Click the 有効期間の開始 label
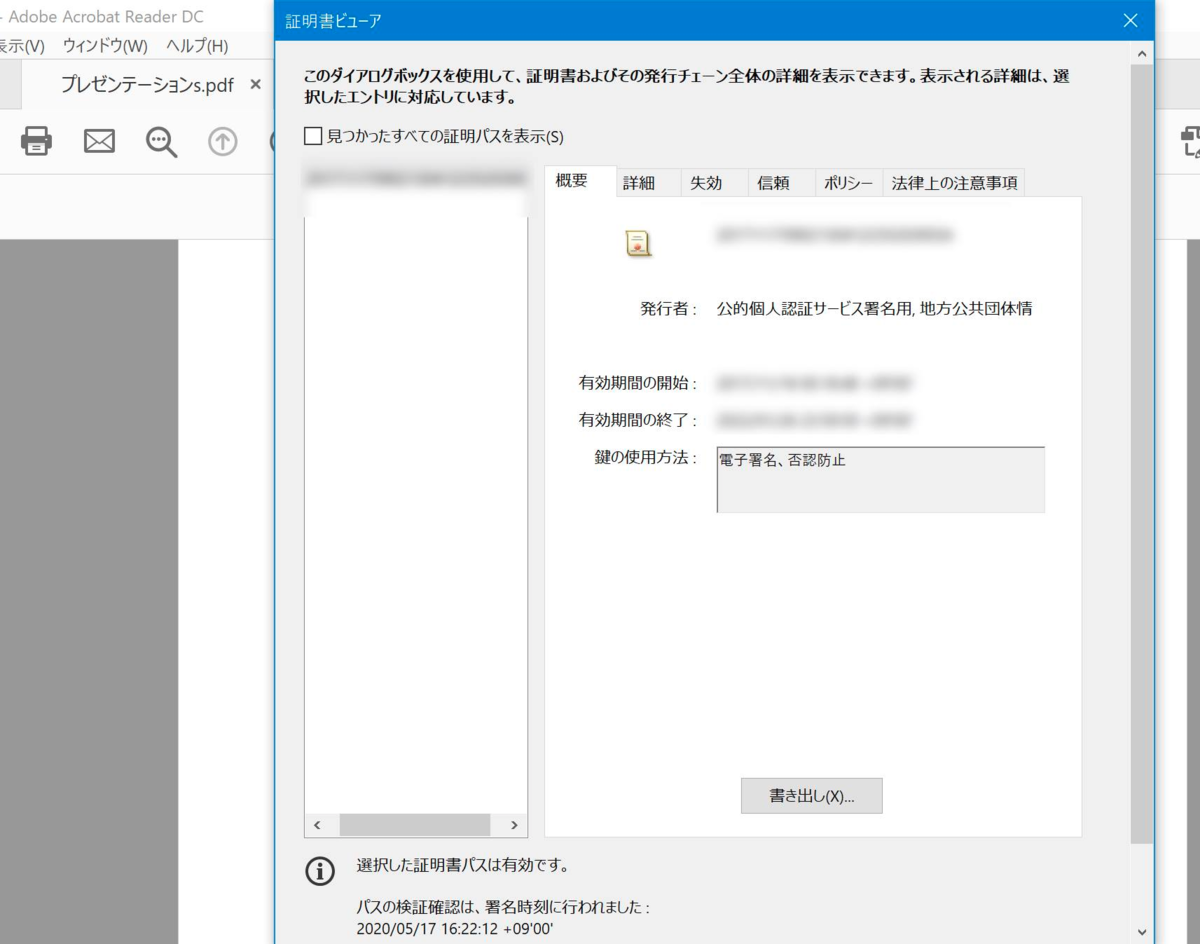The image size is (1200, 944). click(x=637, y=382)
